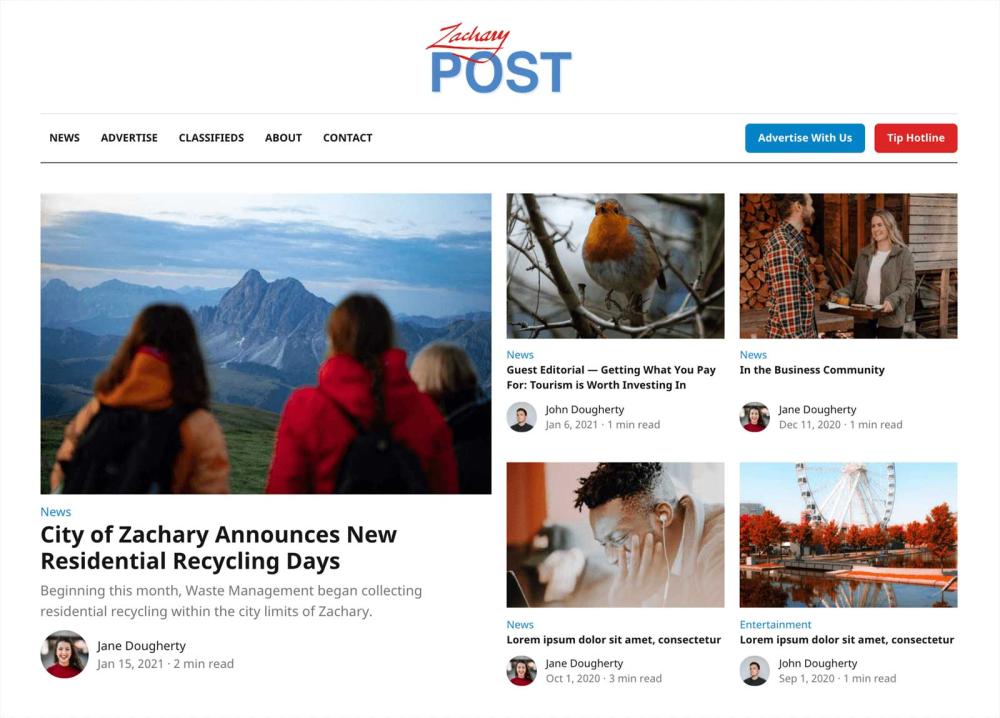Image resolution: width=1000 pixels, height=718 pixels.
Task: Click the Advertise With Us button
Action: click(x=805, y=138)
